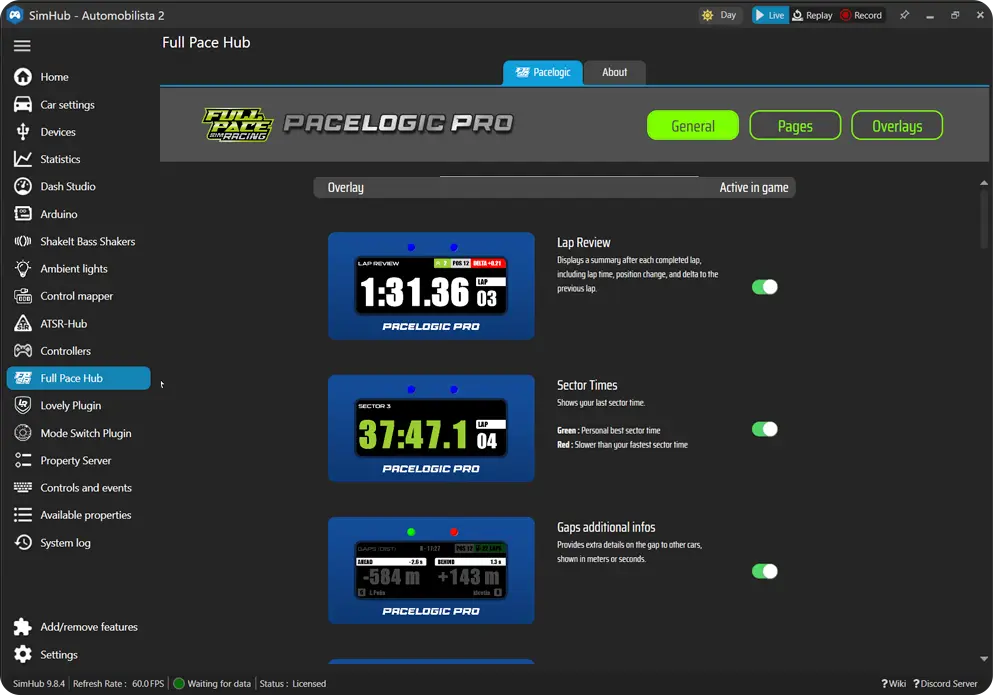This screenshot has height=695, width=993.
Task: Open Controllers gamepad icon
Action: click(x=23, y=350)
